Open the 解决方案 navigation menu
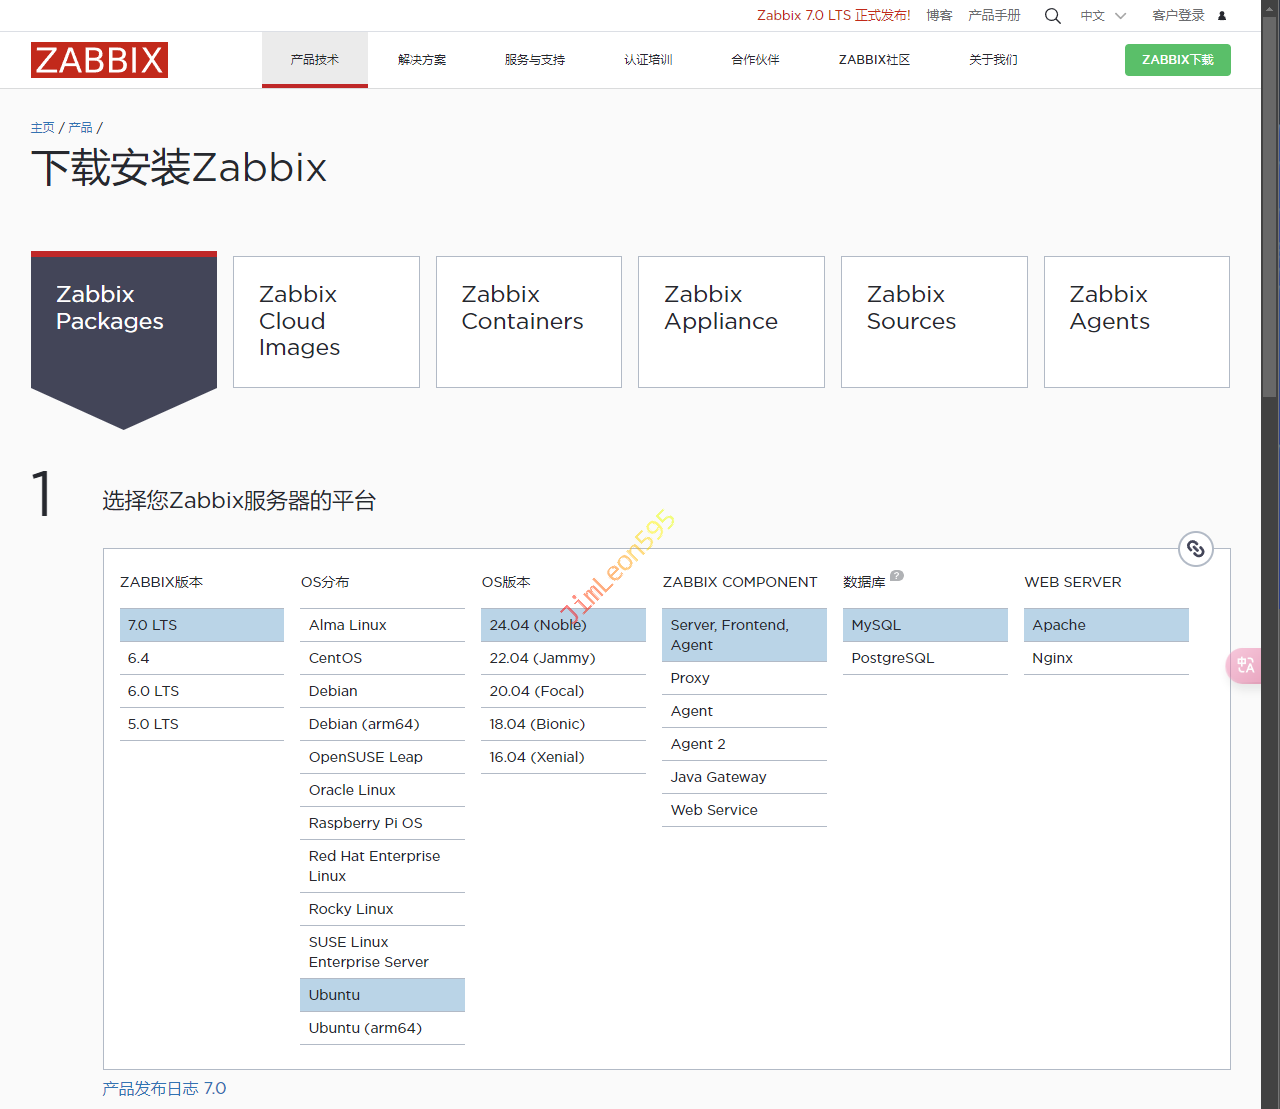This screenshot has height=1109, width=1280. tap(422, 60)
